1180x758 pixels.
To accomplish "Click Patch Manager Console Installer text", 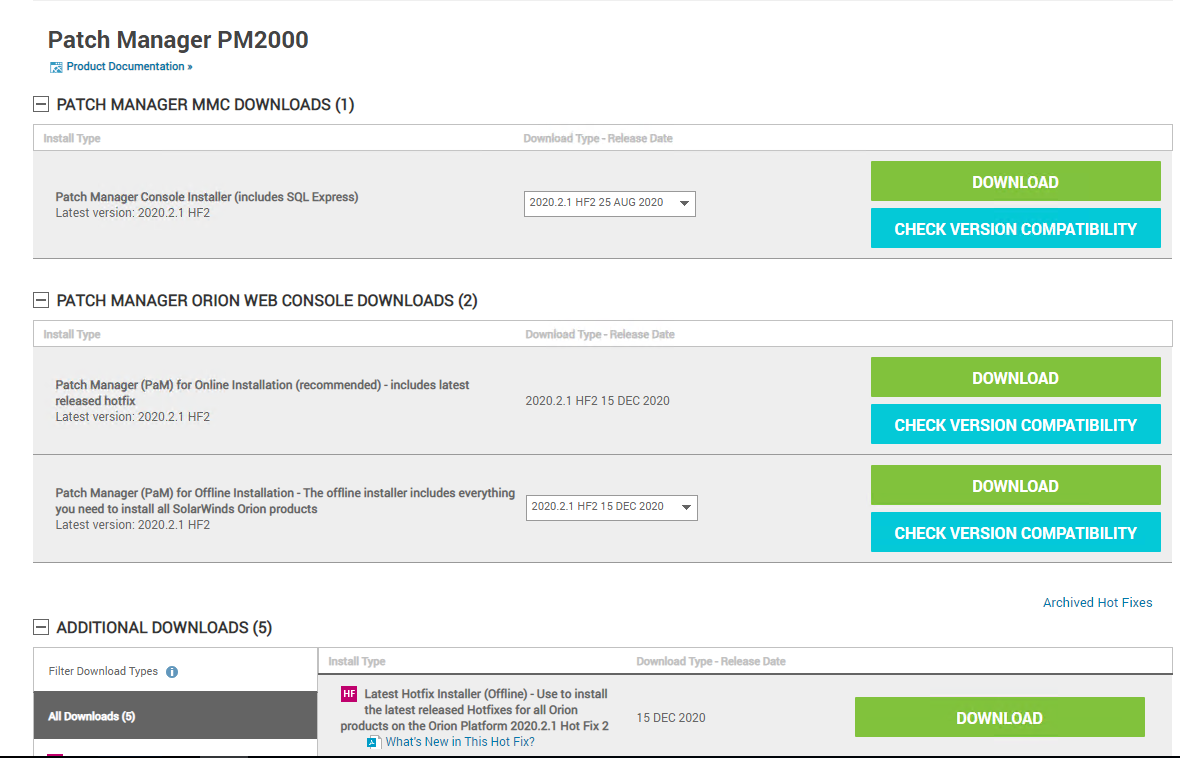I will pos(207,196).
